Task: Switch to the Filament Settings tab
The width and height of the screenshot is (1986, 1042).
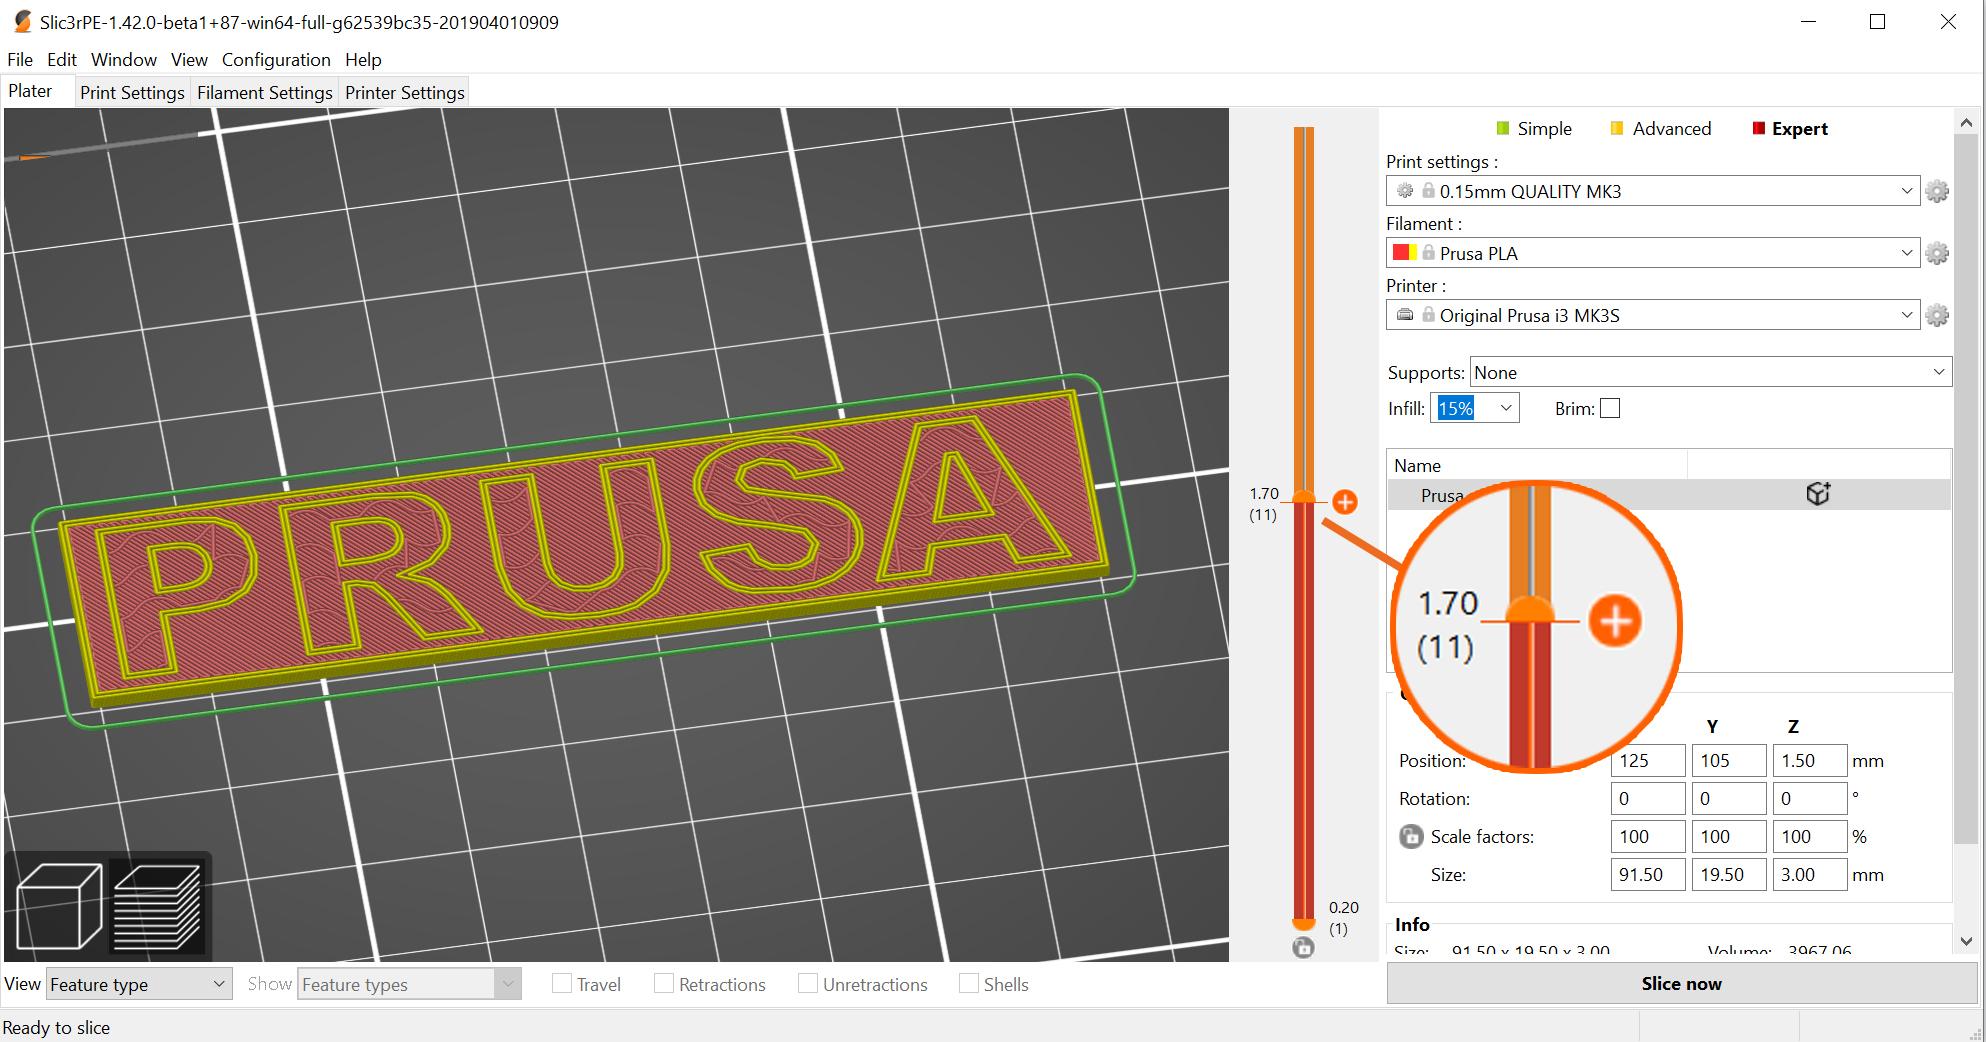Action: (x=264, y=92)
